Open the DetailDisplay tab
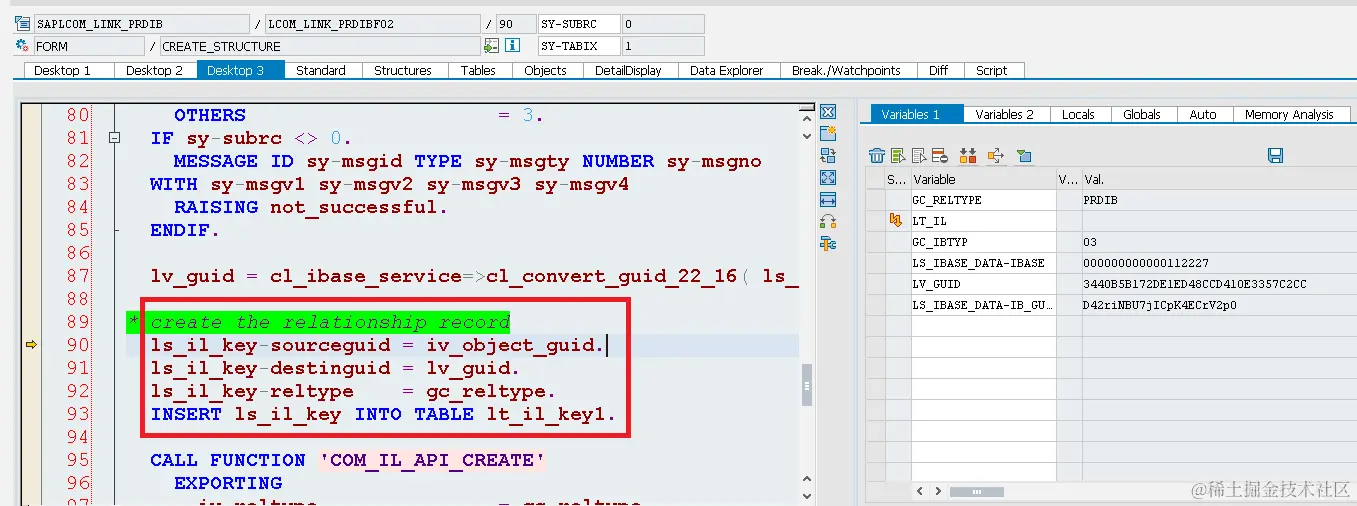The image size is (1357, 506). pyautogui.click(x=628, y=70)
